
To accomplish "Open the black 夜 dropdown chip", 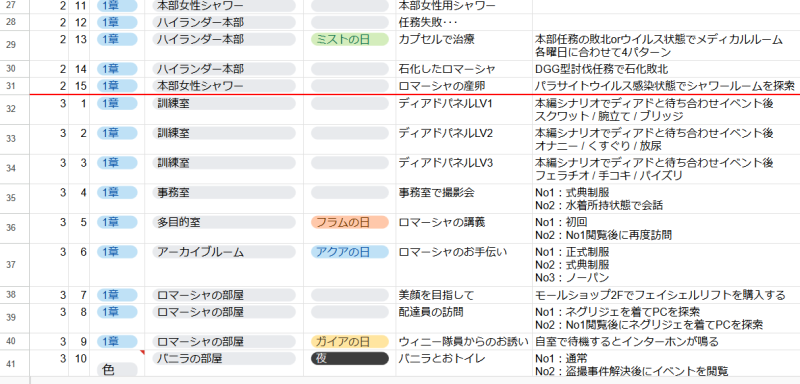I will coord(349,359).
